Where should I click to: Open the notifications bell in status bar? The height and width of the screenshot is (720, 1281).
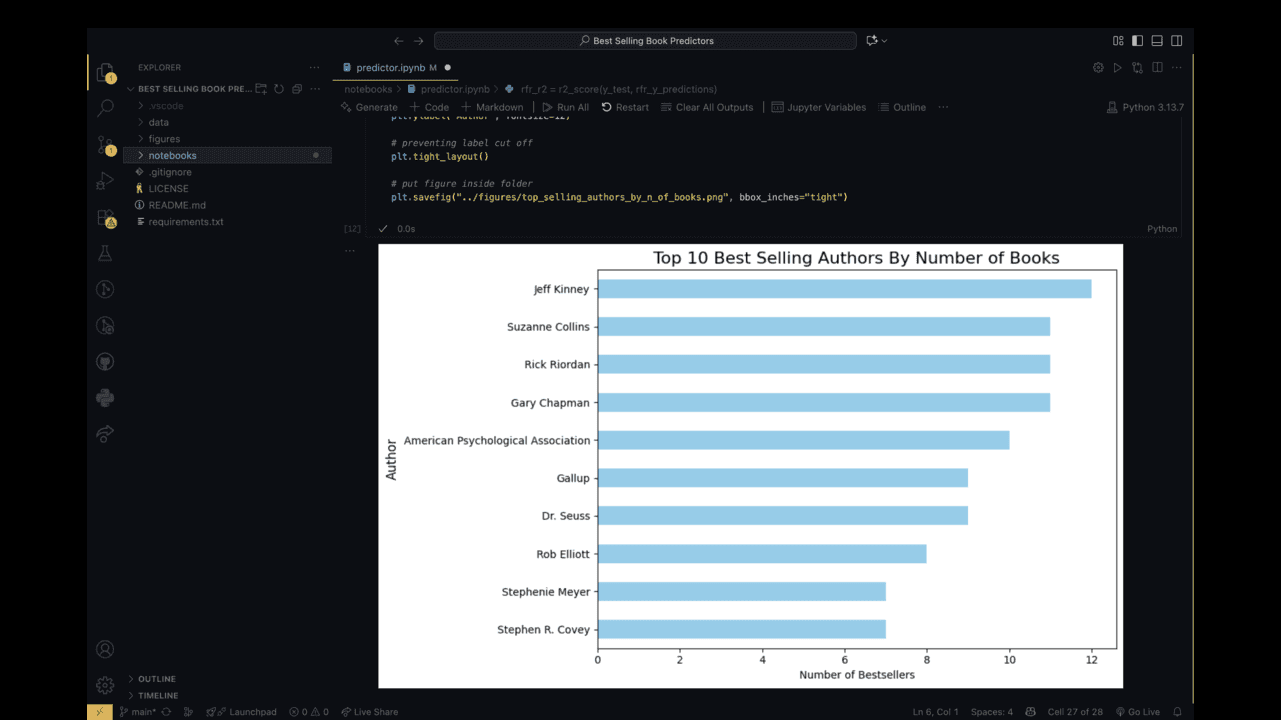tap(1177, 712)
